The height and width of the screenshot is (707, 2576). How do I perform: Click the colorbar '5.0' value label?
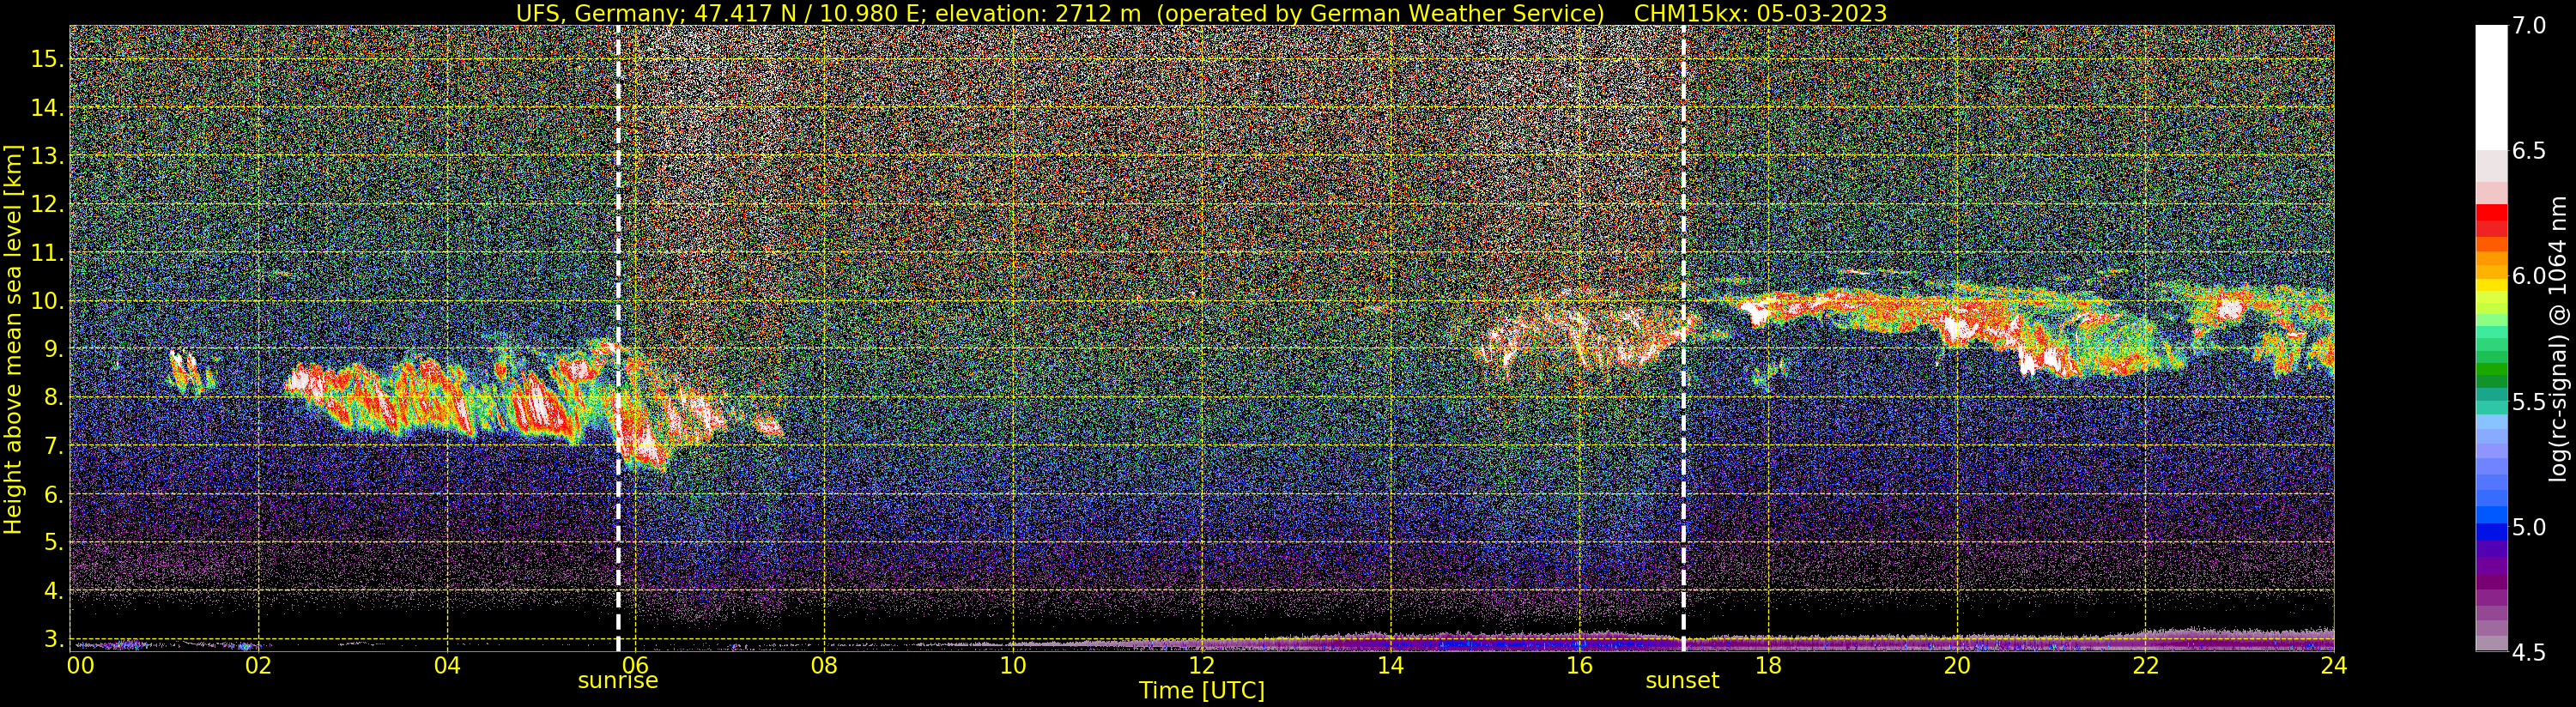tap(2530, 527)
